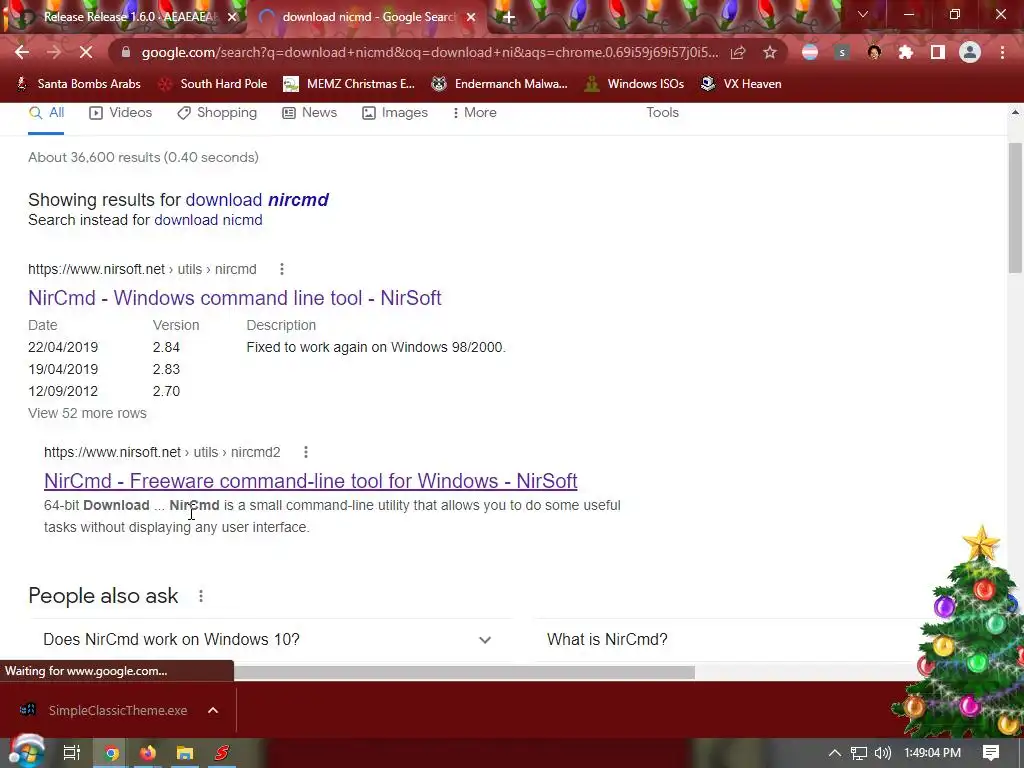The image size is (1024, 768).
Task: Open the Chrome three-dot menu
Action: pyautogui.click(x=1002, y=52)
